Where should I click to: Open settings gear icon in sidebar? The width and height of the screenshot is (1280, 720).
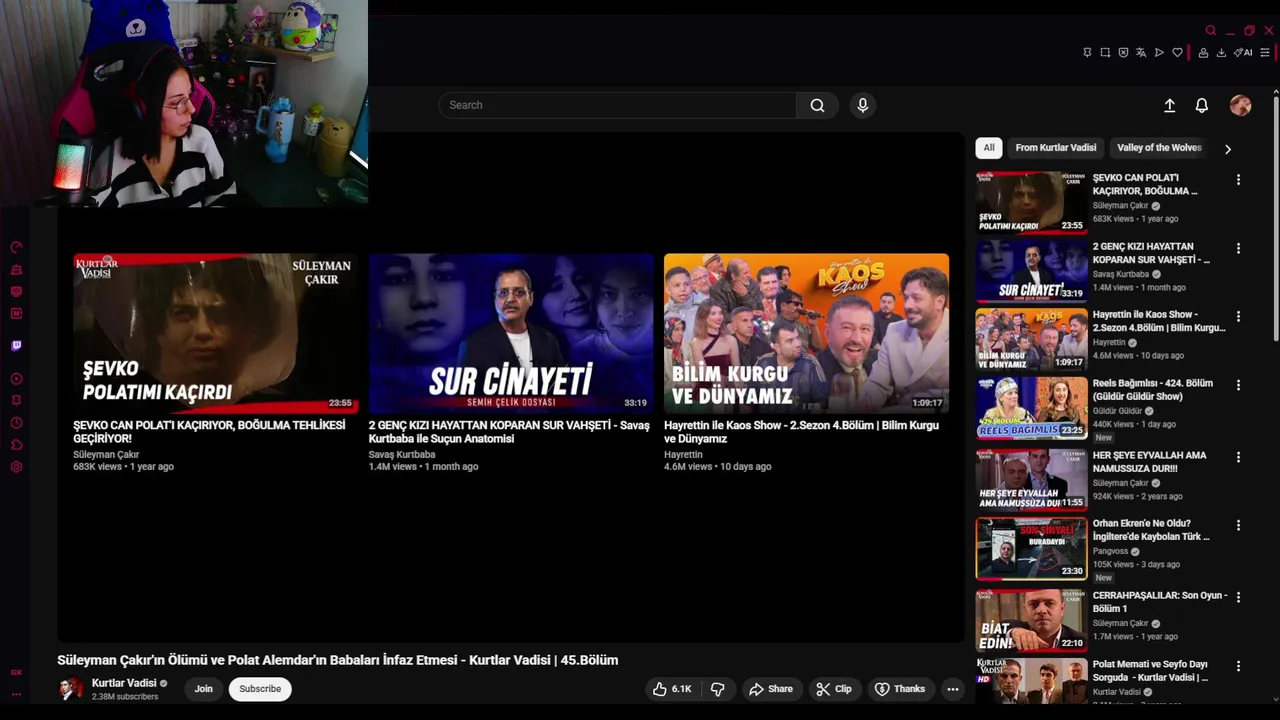tap(16, 467)
